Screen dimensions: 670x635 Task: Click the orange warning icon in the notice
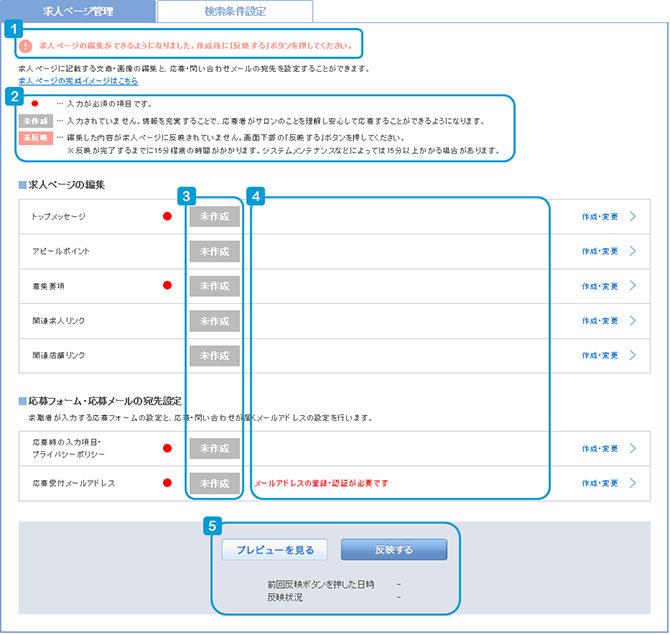[27, 46]
